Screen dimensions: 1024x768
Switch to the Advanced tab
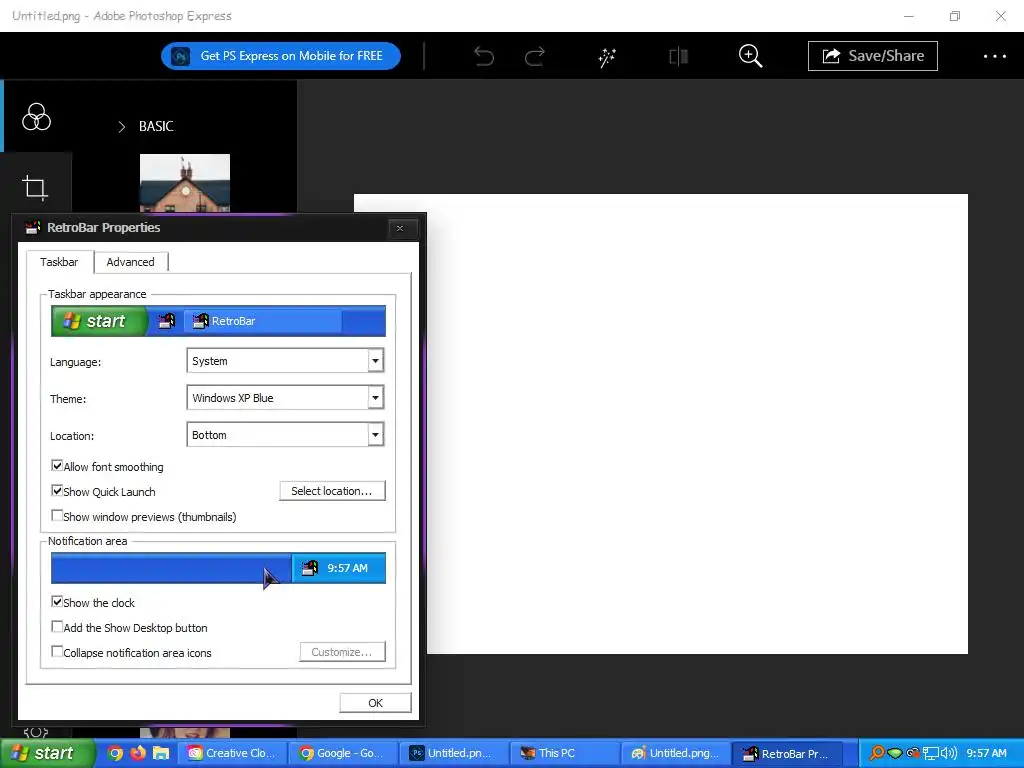tap(131, 262)
